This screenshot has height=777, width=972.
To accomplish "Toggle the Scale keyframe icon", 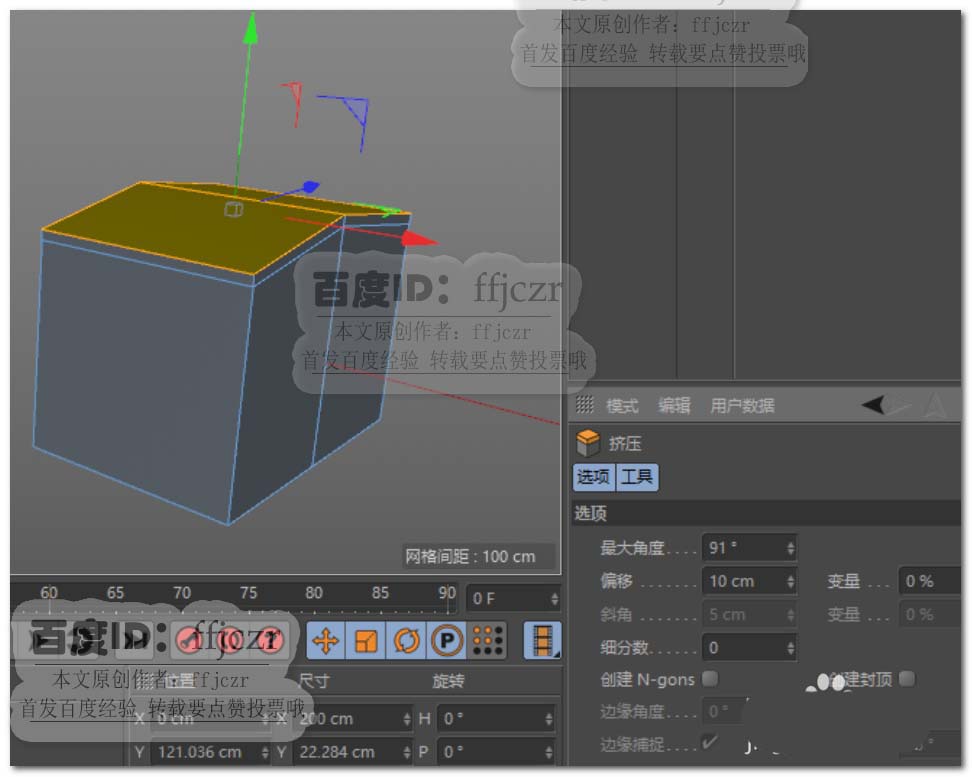I will [x=366, y=641].
